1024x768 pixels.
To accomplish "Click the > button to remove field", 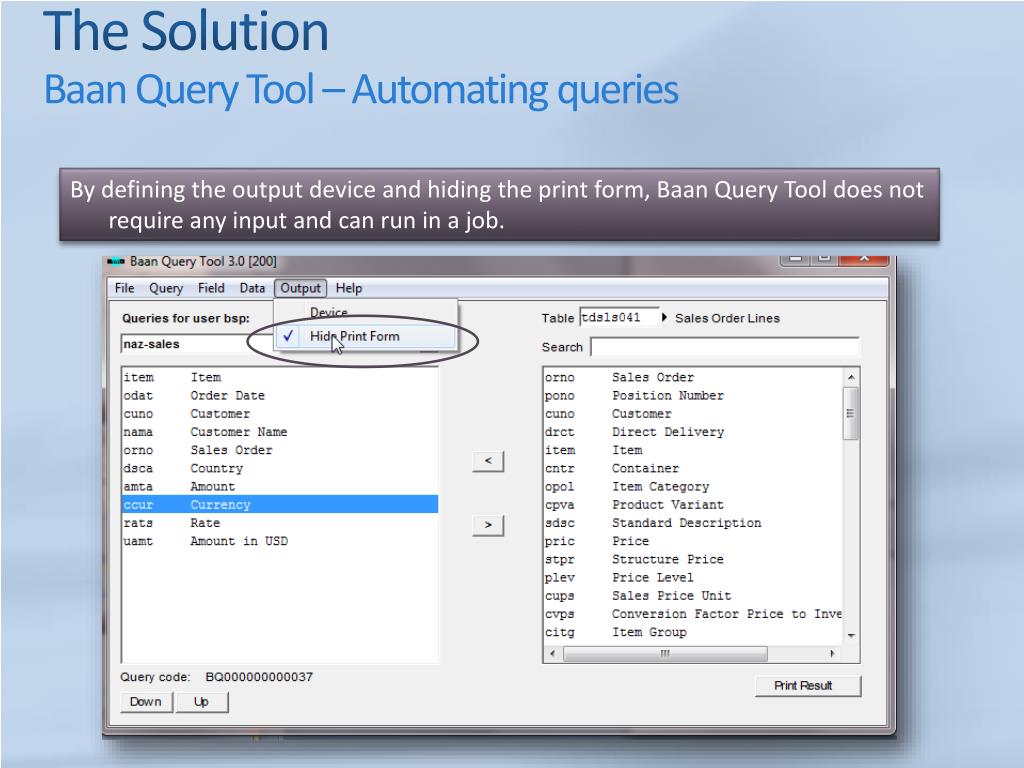I will [488, 525].
